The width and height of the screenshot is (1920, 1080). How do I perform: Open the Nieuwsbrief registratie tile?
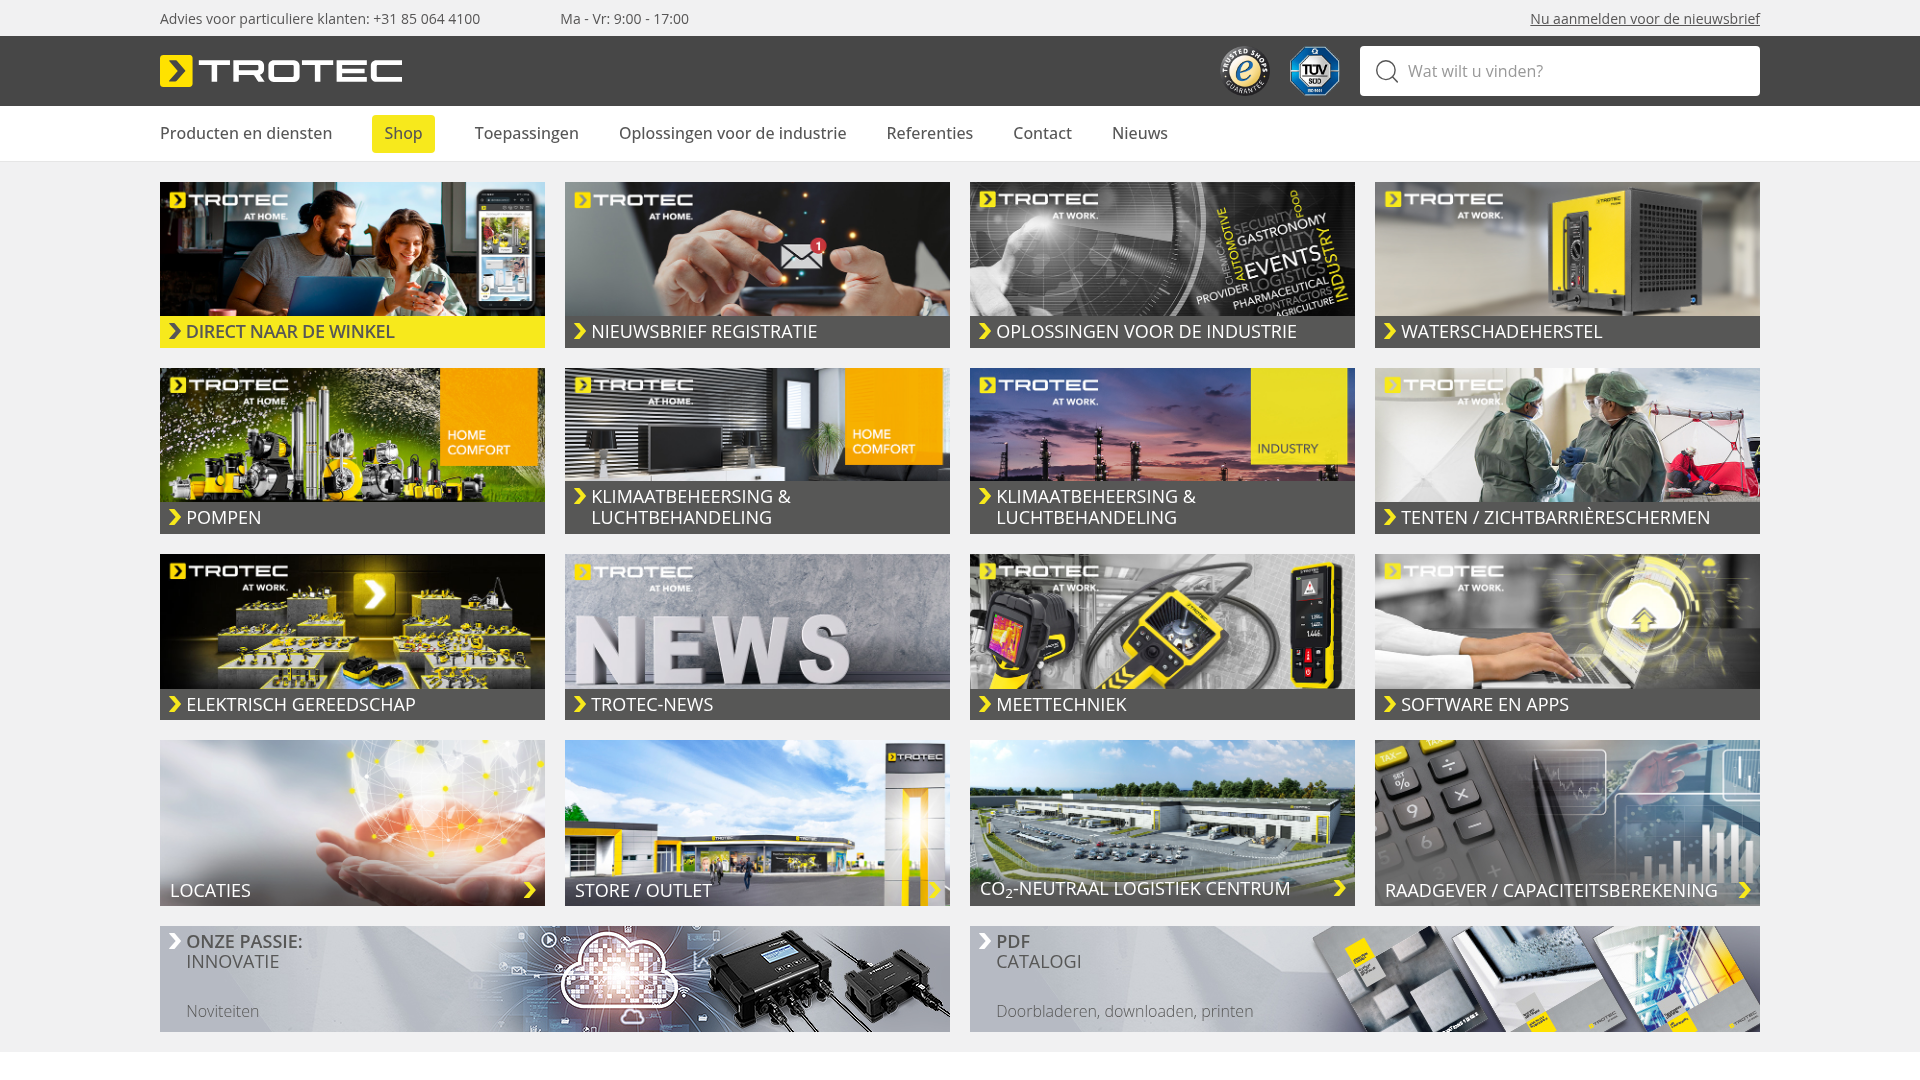tap(757, 265)
